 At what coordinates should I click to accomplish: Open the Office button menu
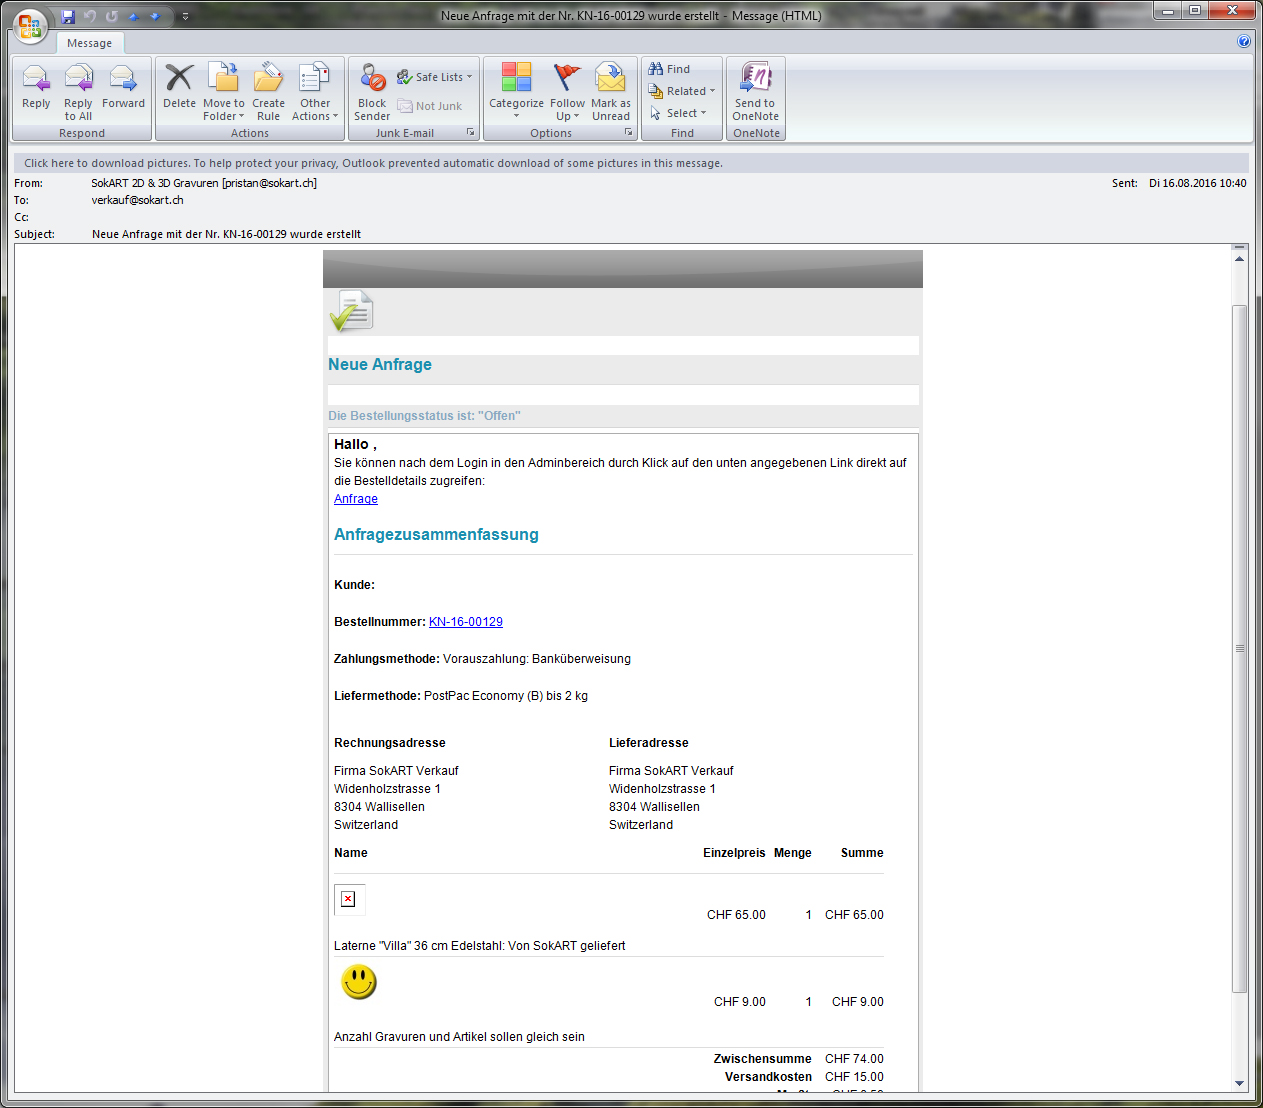(x=30, y=25)
